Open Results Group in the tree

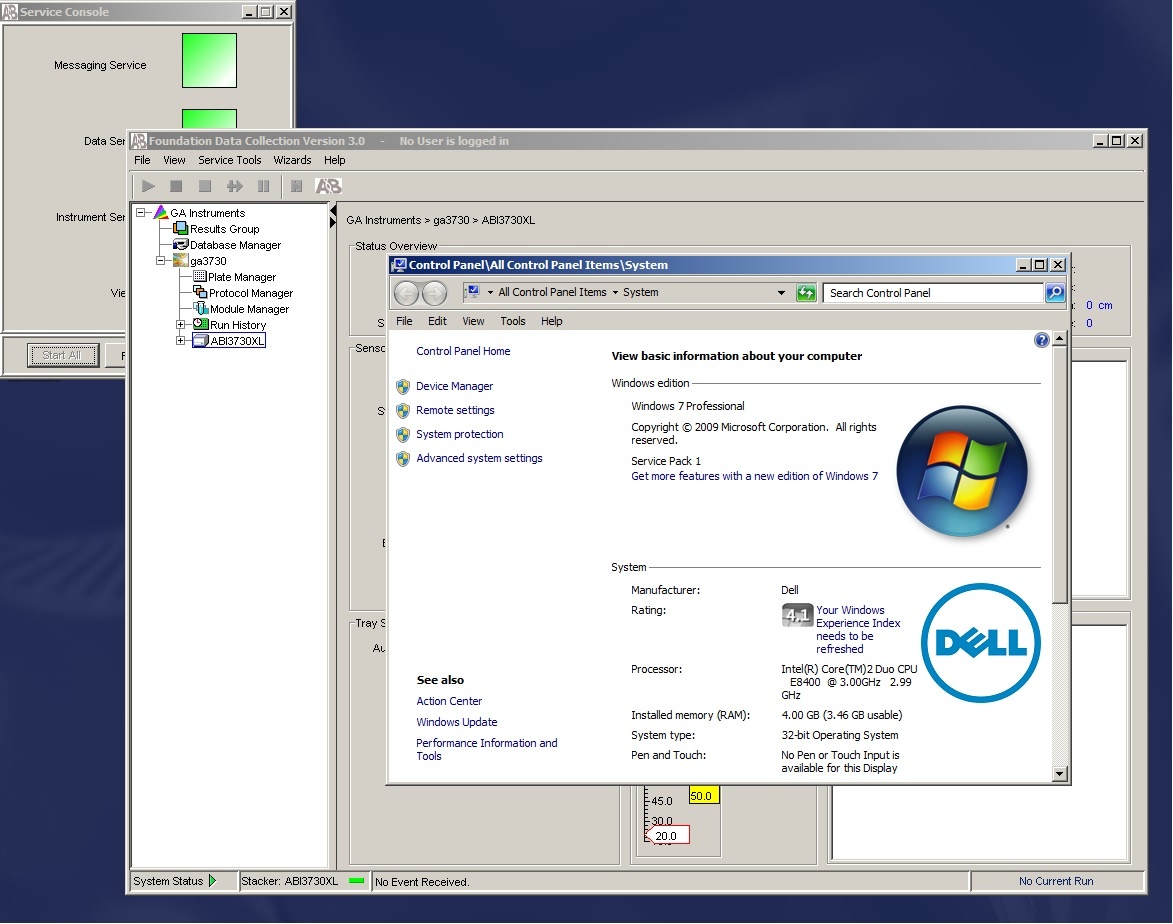224,229
